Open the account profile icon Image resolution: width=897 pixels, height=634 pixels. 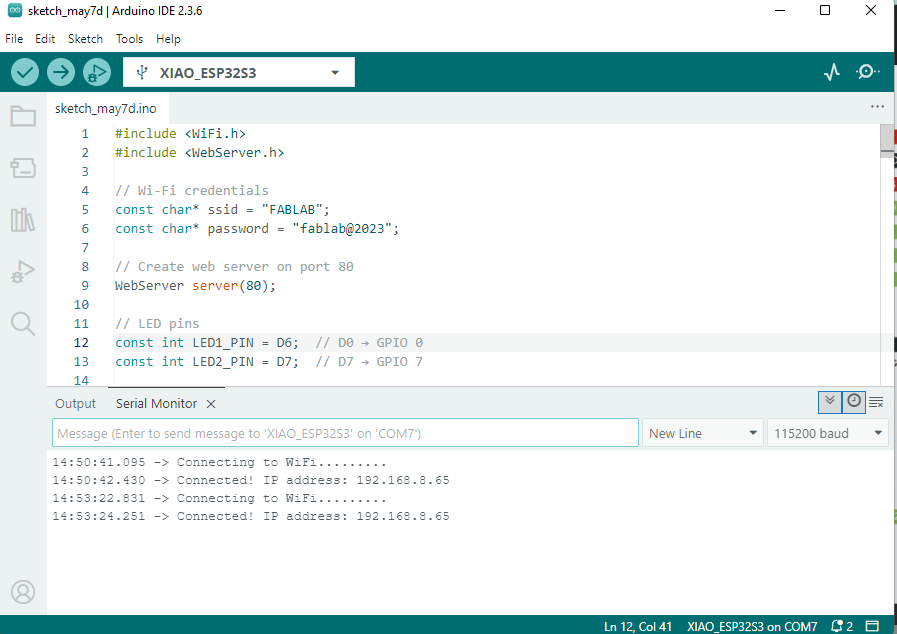point(23,592)
